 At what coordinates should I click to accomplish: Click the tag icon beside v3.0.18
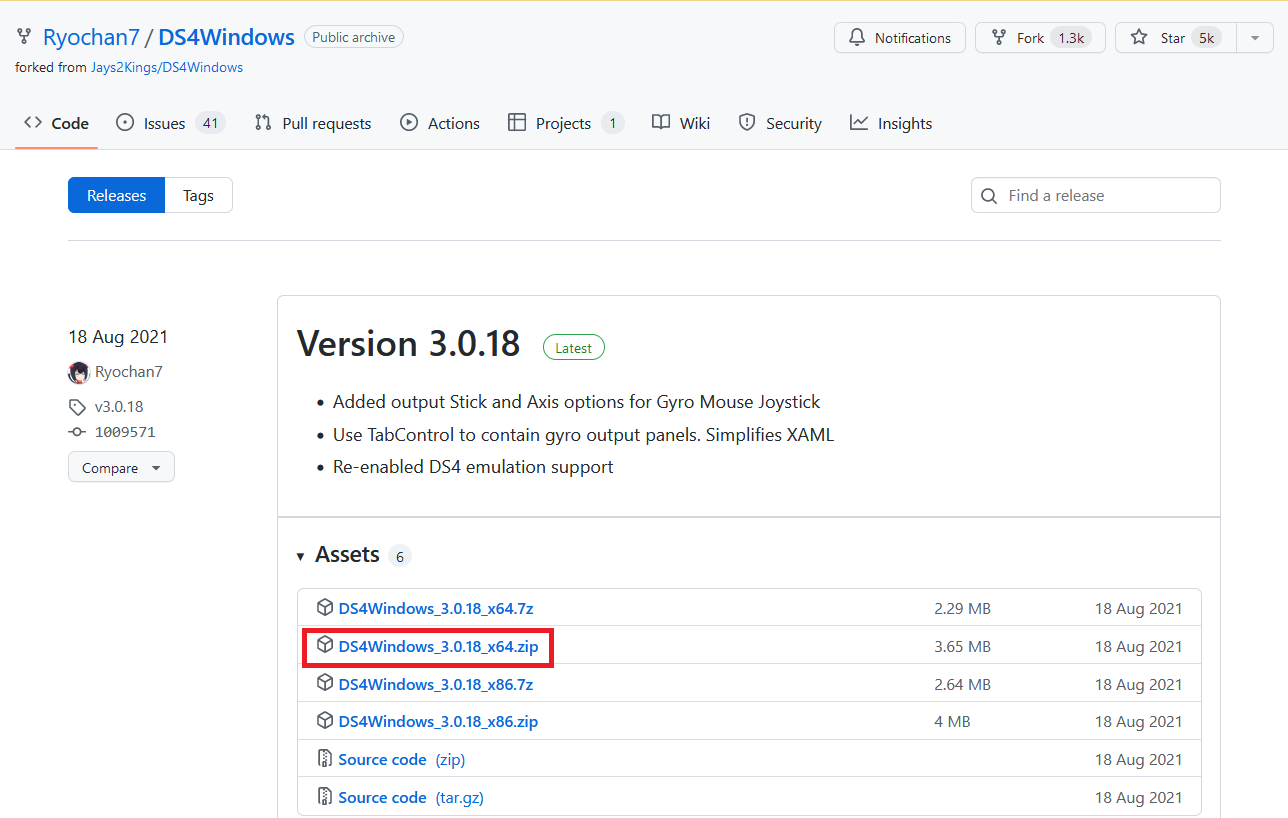pos(77,407)
